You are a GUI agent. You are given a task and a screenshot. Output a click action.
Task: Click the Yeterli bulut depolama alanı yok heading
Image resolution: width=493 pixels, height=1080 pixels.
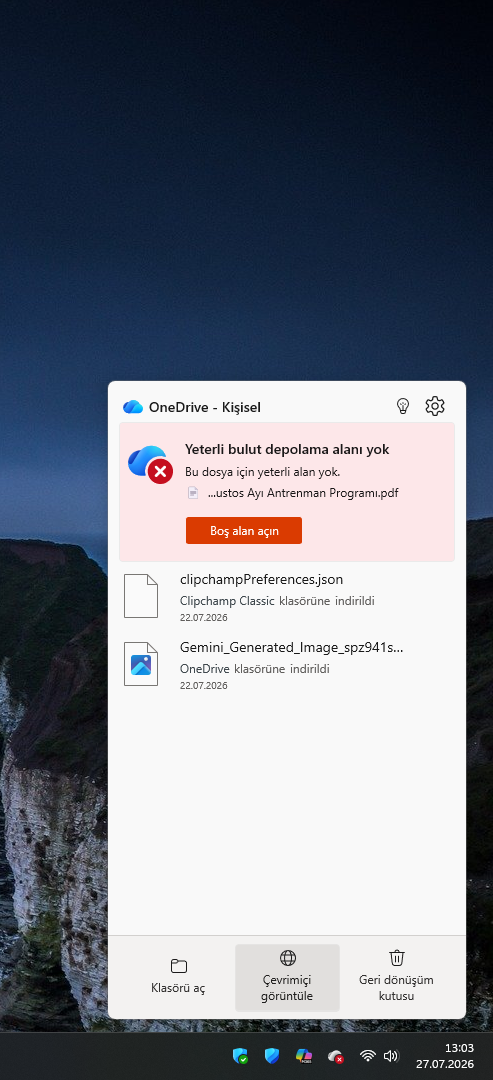(287, 450)
